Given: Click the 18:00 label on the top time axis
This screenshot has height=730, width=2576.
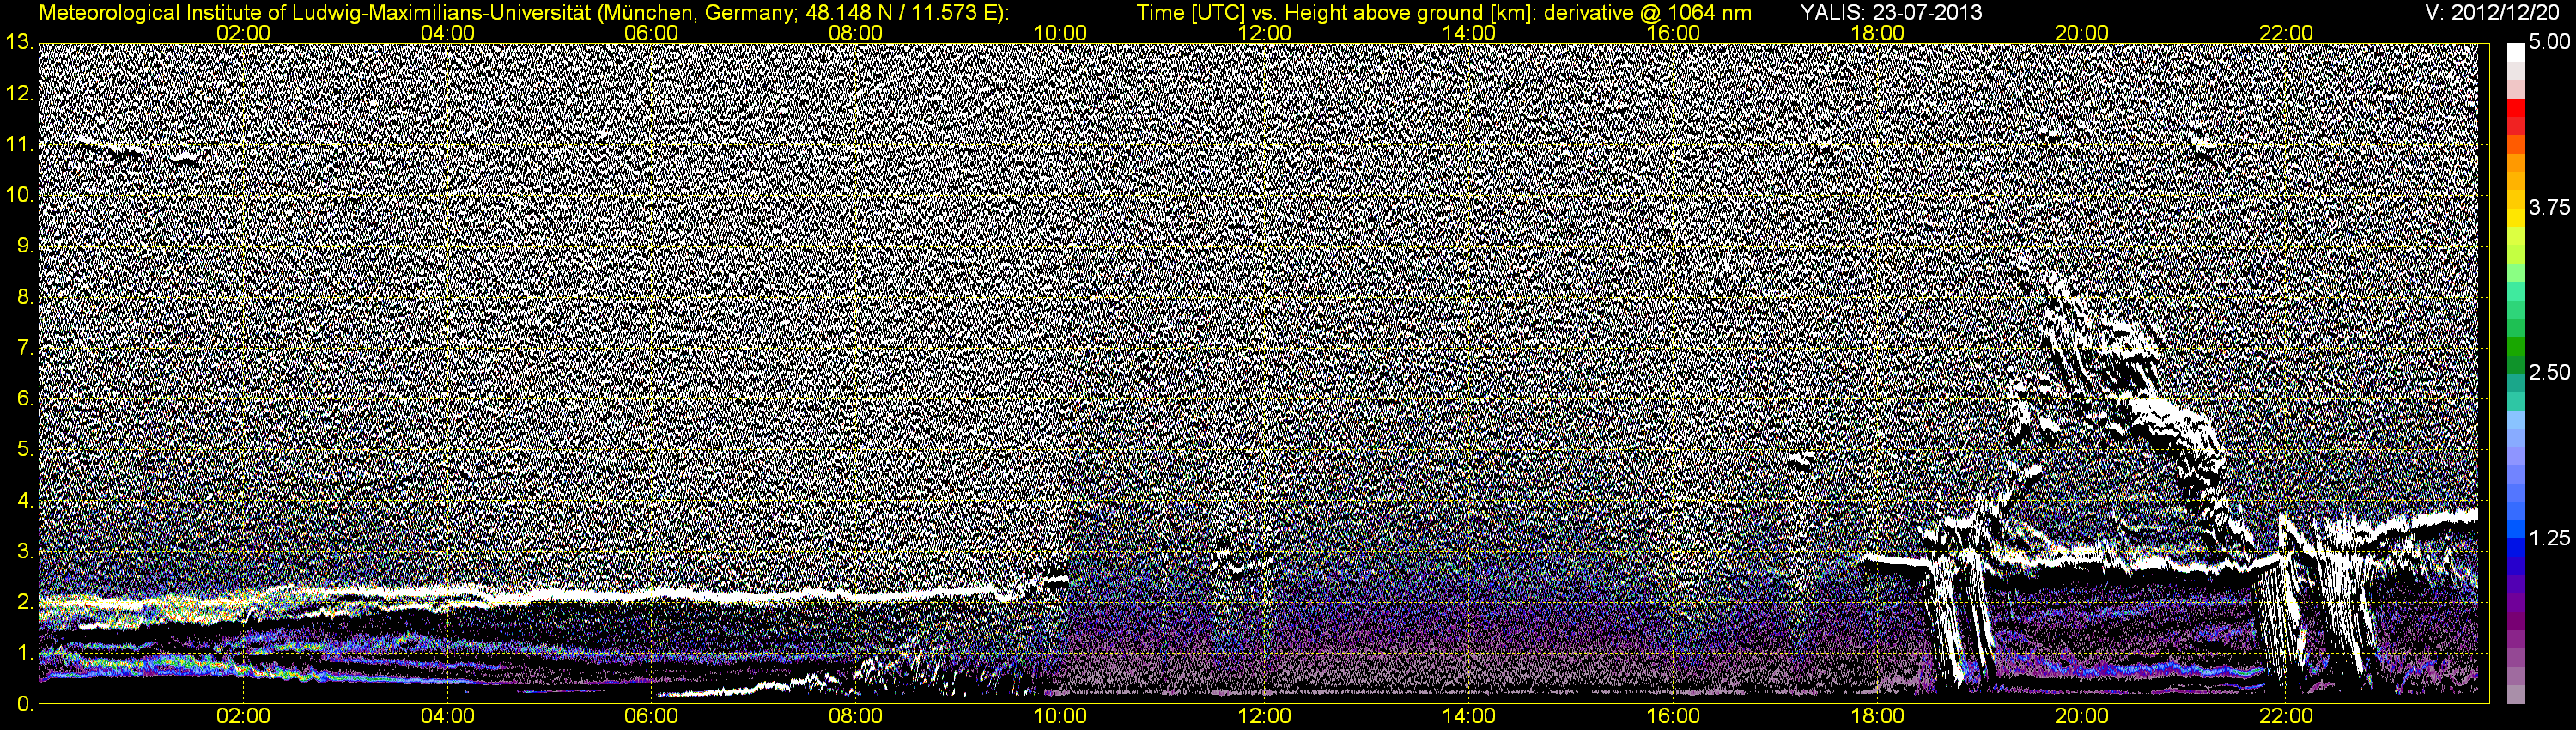Looking at the screenshot, I should pyautogui.click(x=1877, y=33).
